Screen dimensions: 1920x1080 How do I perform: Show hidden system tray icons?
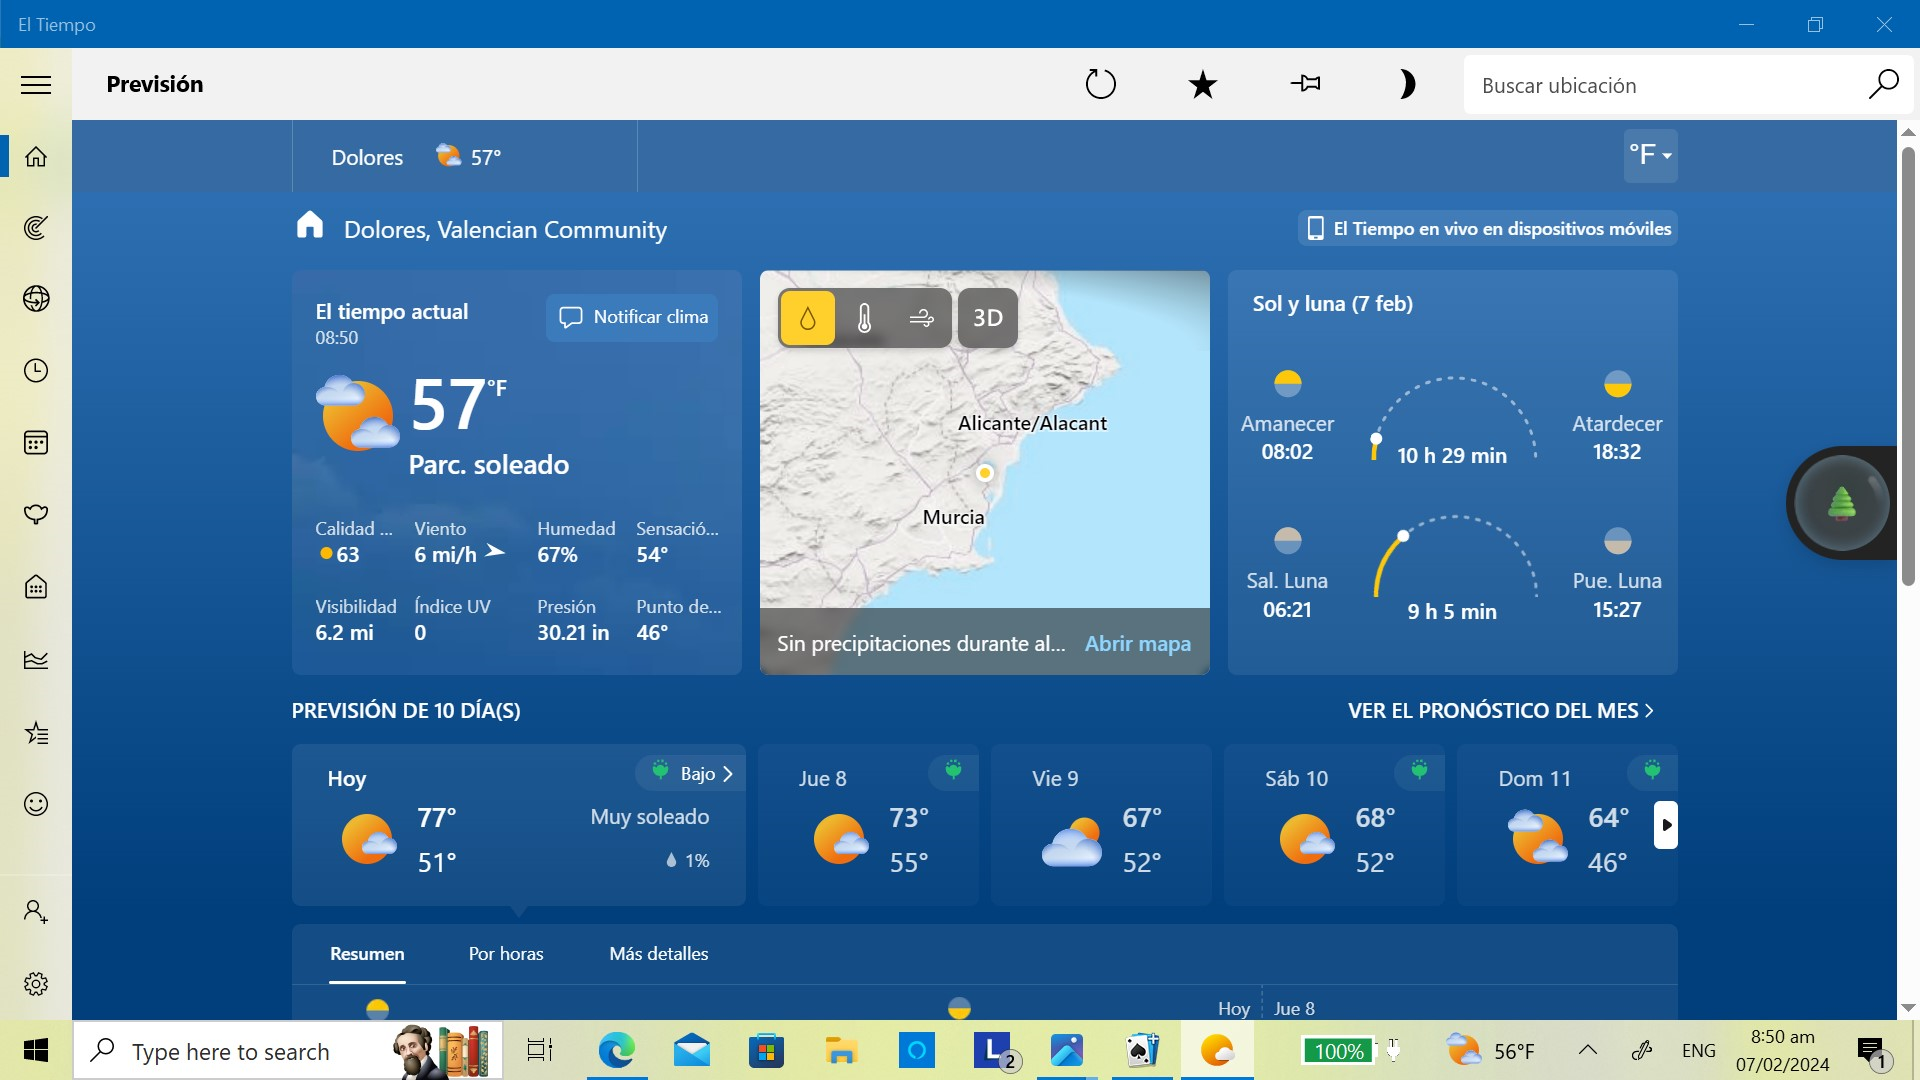click(x=1587, y=1050)
